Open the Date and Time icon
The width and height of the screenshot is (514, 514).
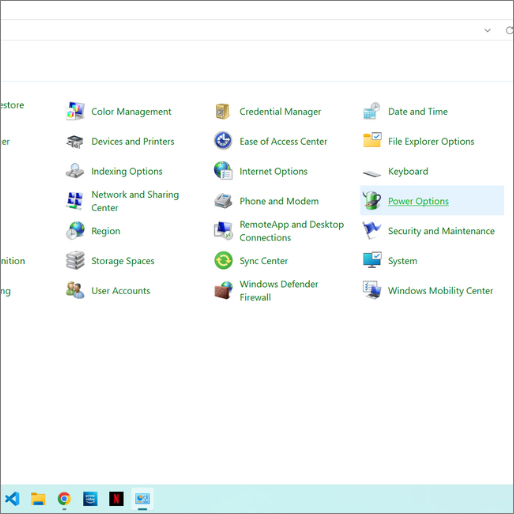point(372,111)
